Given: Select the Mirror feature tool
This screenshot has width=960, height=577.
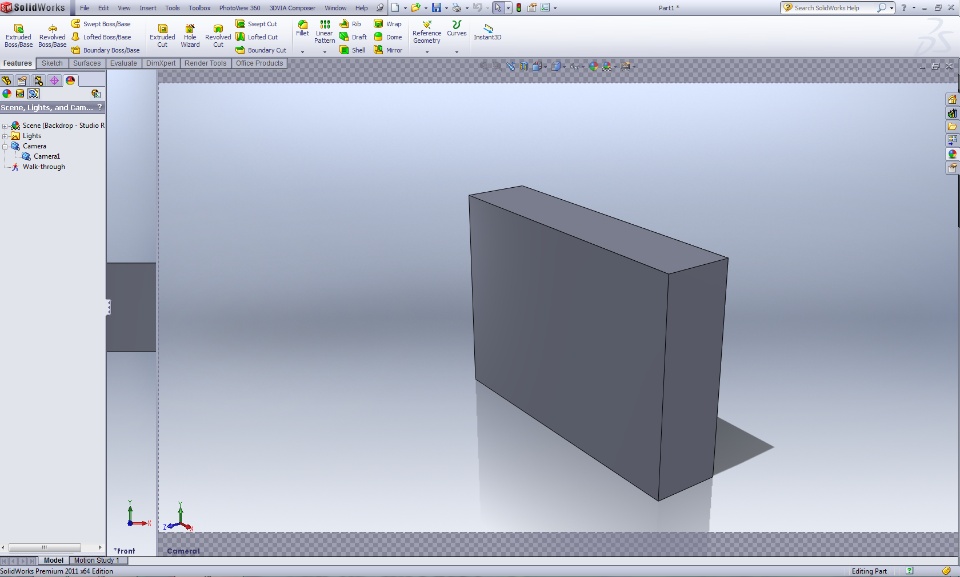Looking at the screenshot, I should 388,50.
